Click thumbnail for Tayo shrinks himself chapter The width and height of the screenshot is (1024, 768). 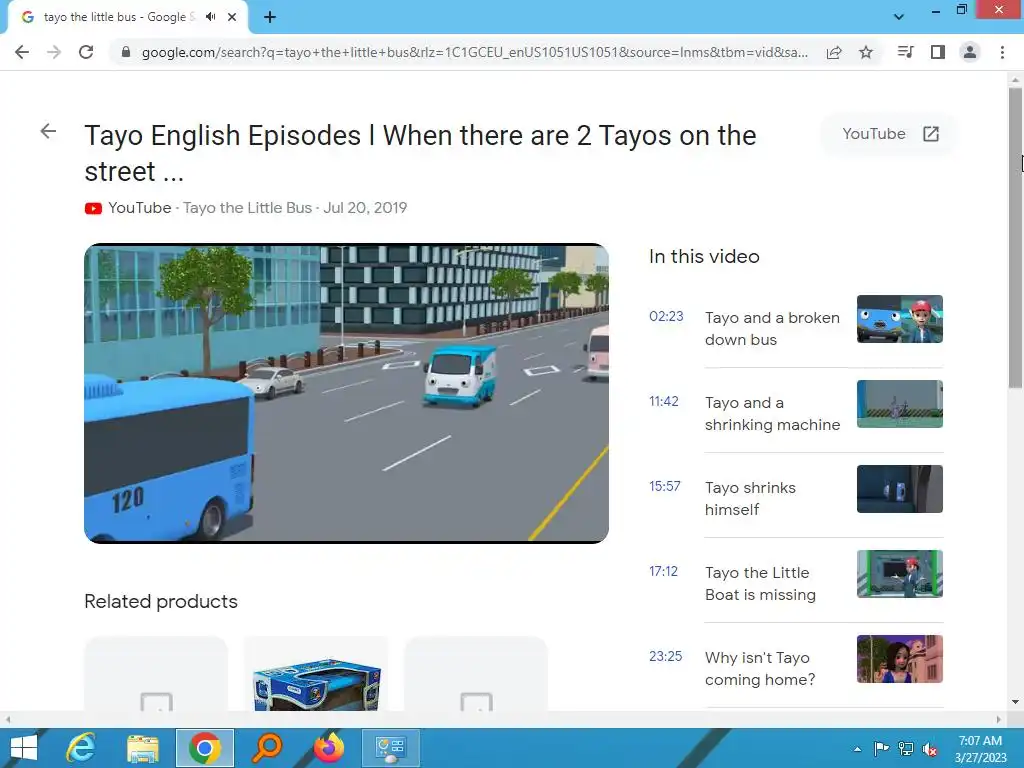click(x=899, y=488)
